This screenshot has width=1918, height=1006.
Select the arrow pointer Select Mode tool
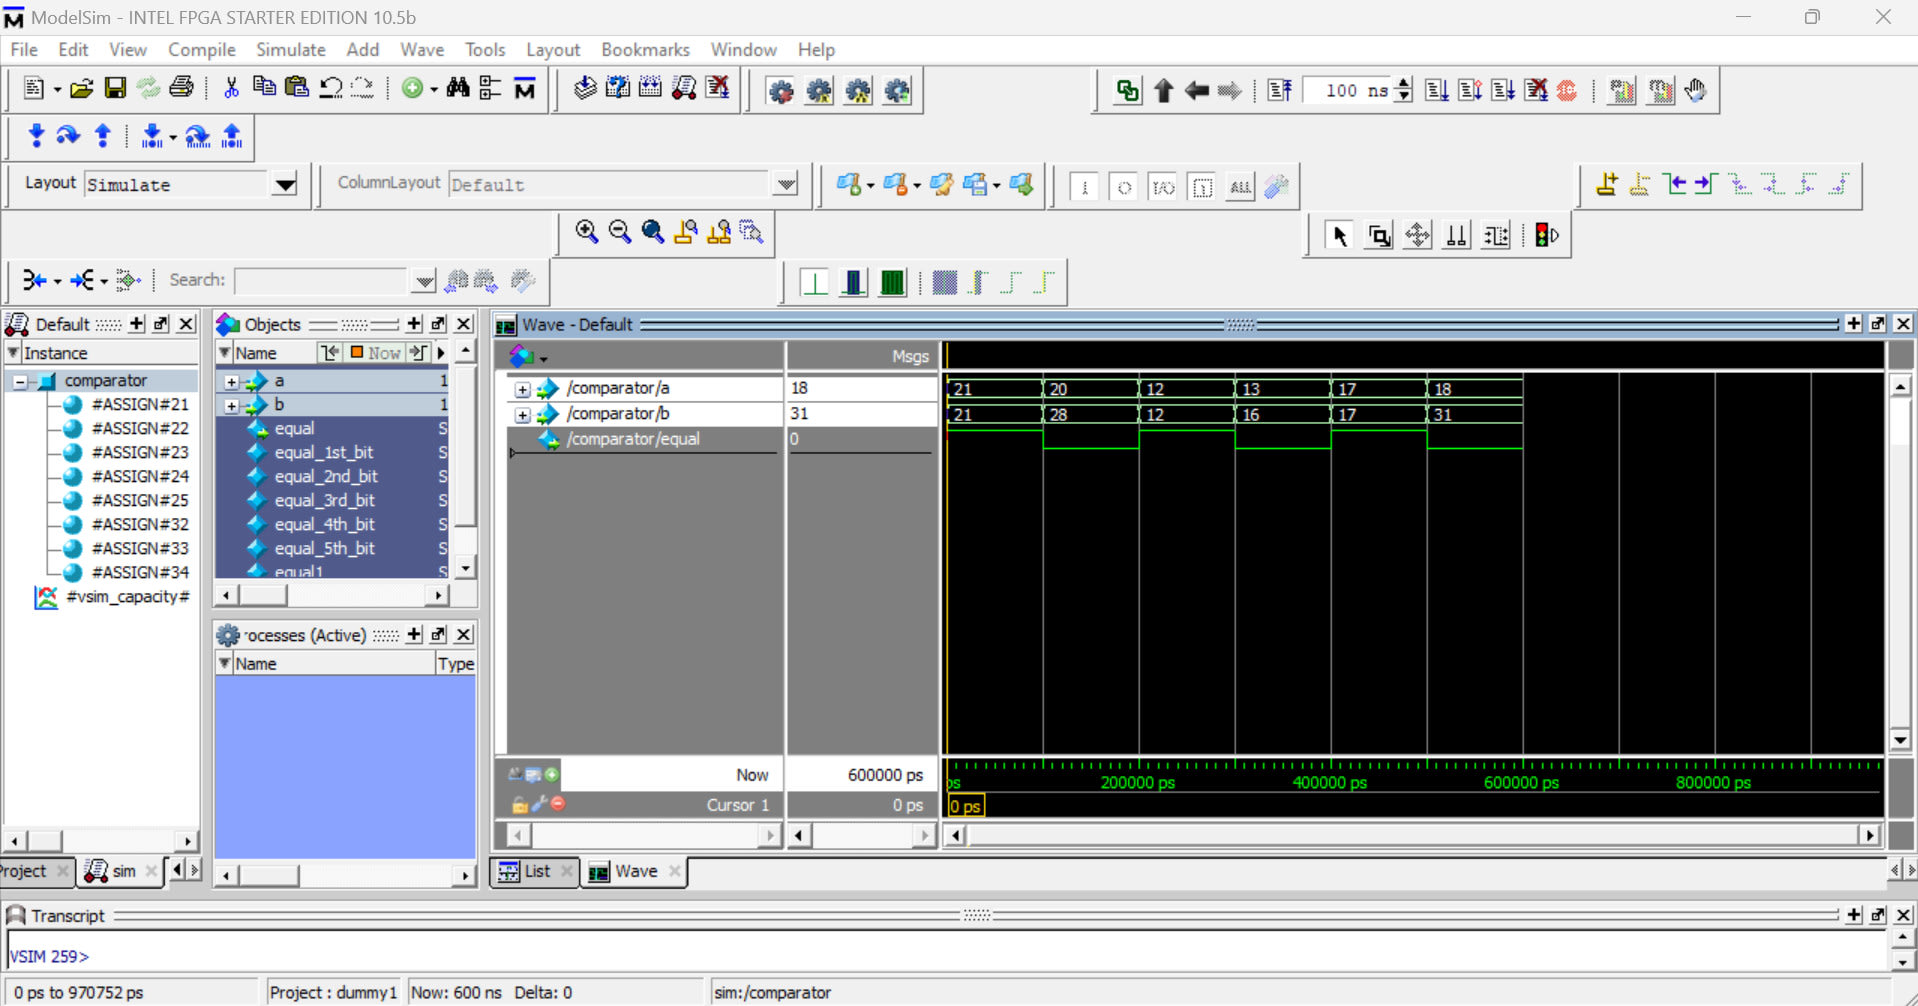(x=1339, y=235)
